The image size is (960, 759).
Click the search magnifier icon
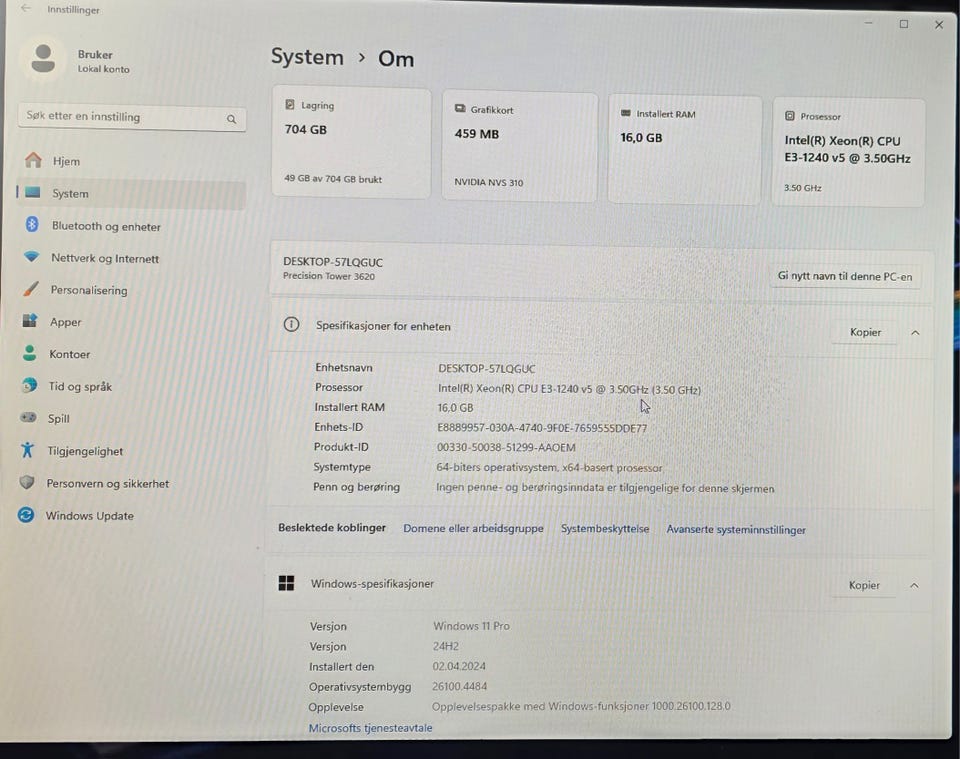click(x=231, y=119)
